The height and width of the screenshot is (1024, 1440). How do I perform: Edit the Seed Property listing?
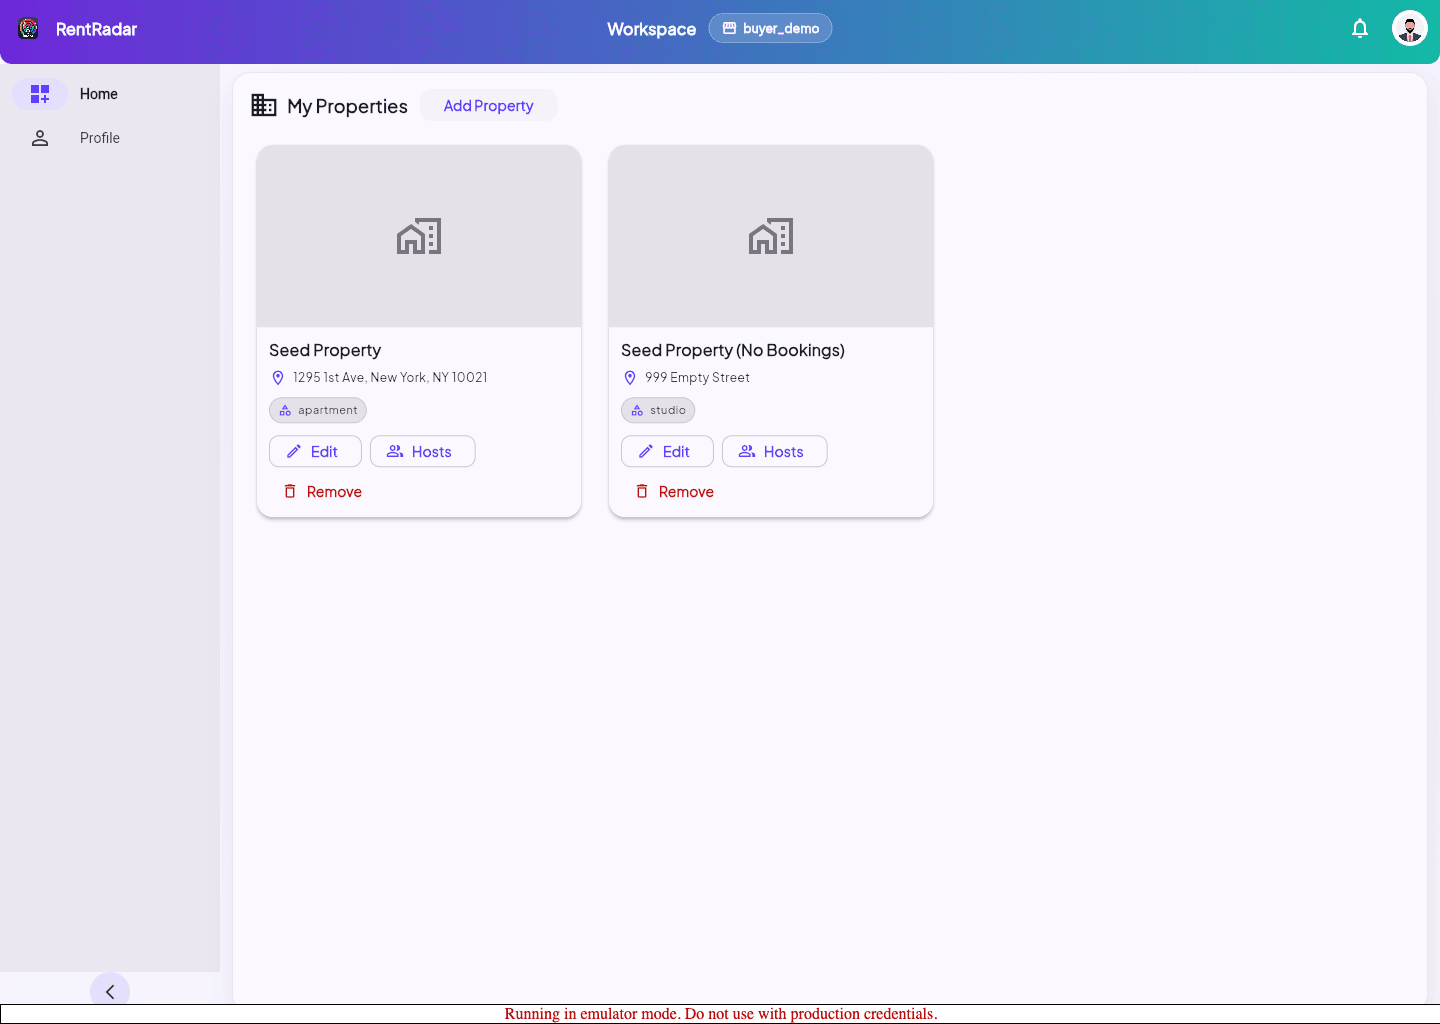pos(315,452)
